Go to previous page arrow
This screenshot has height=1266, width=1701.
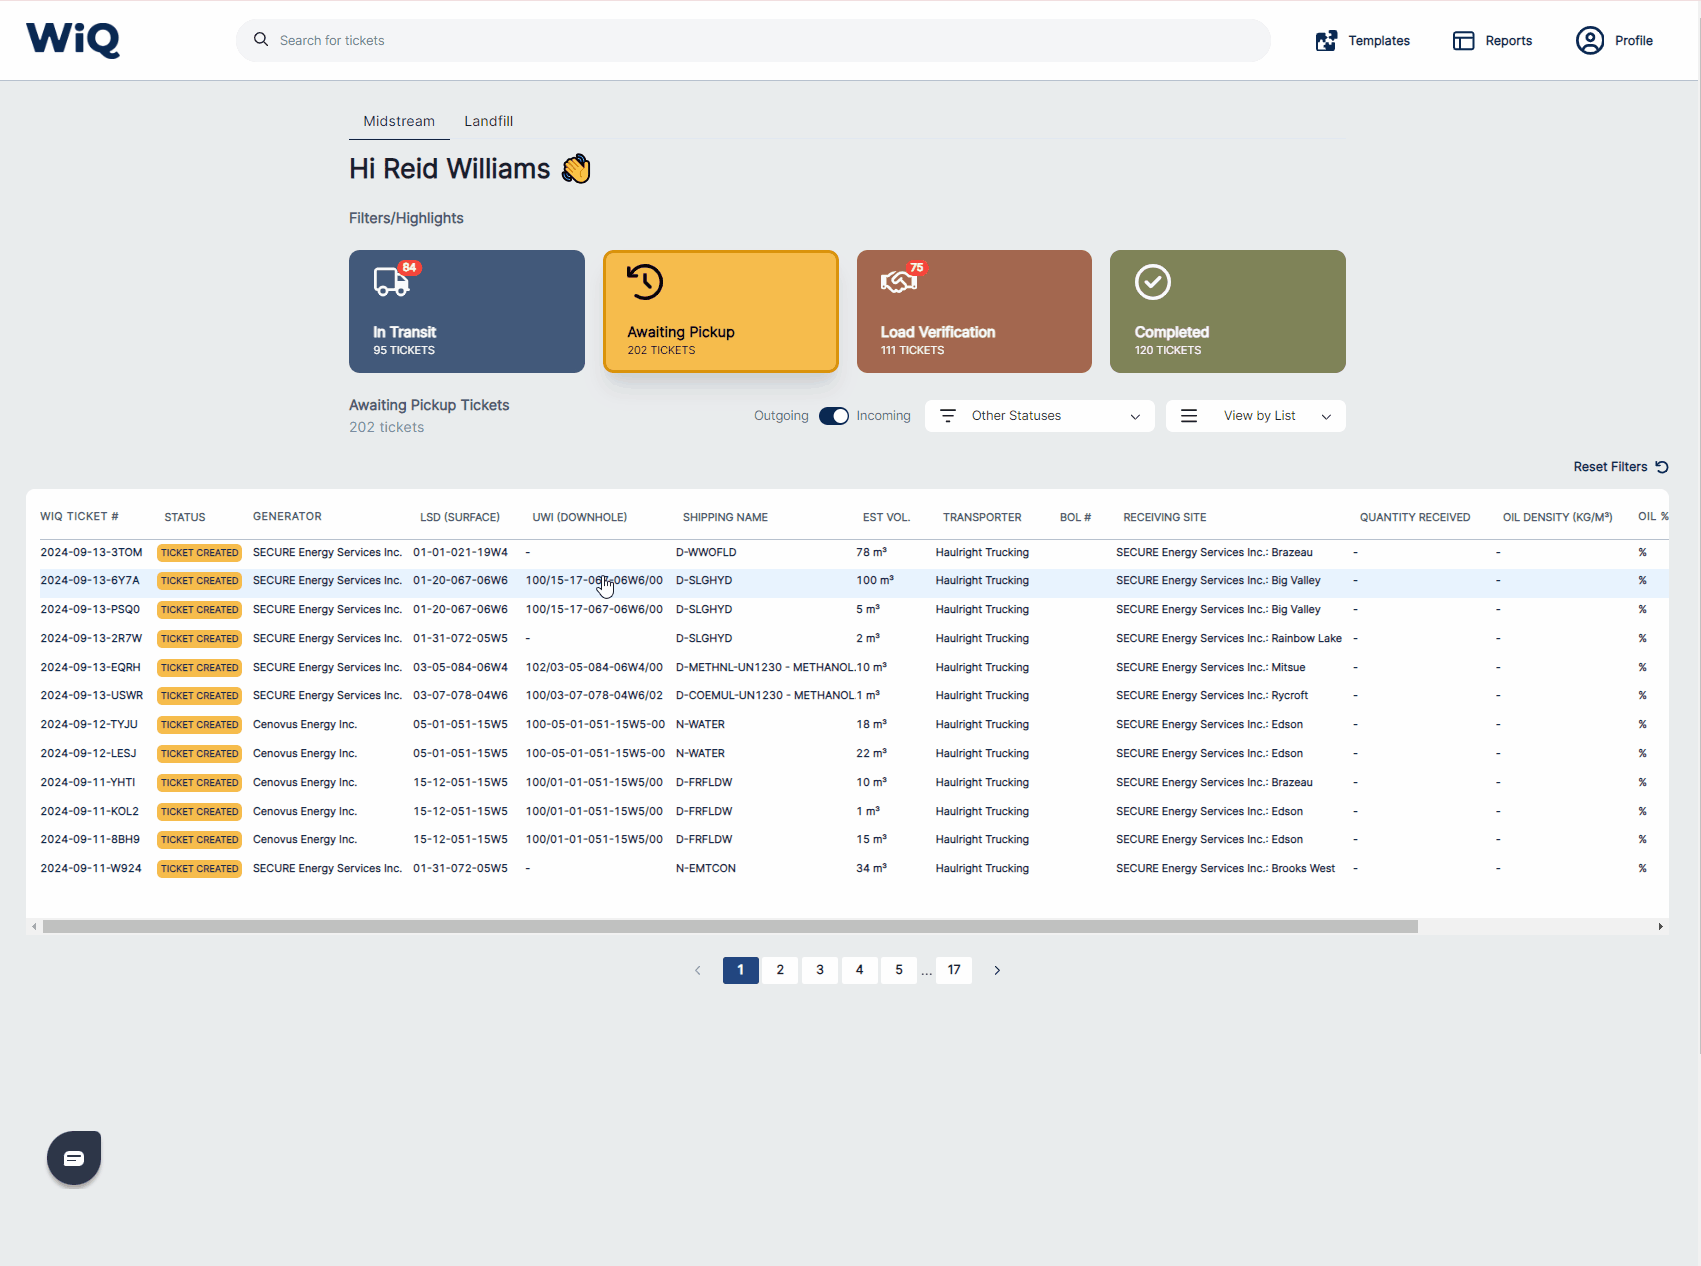pyautogui.click(x=698, y=970)
